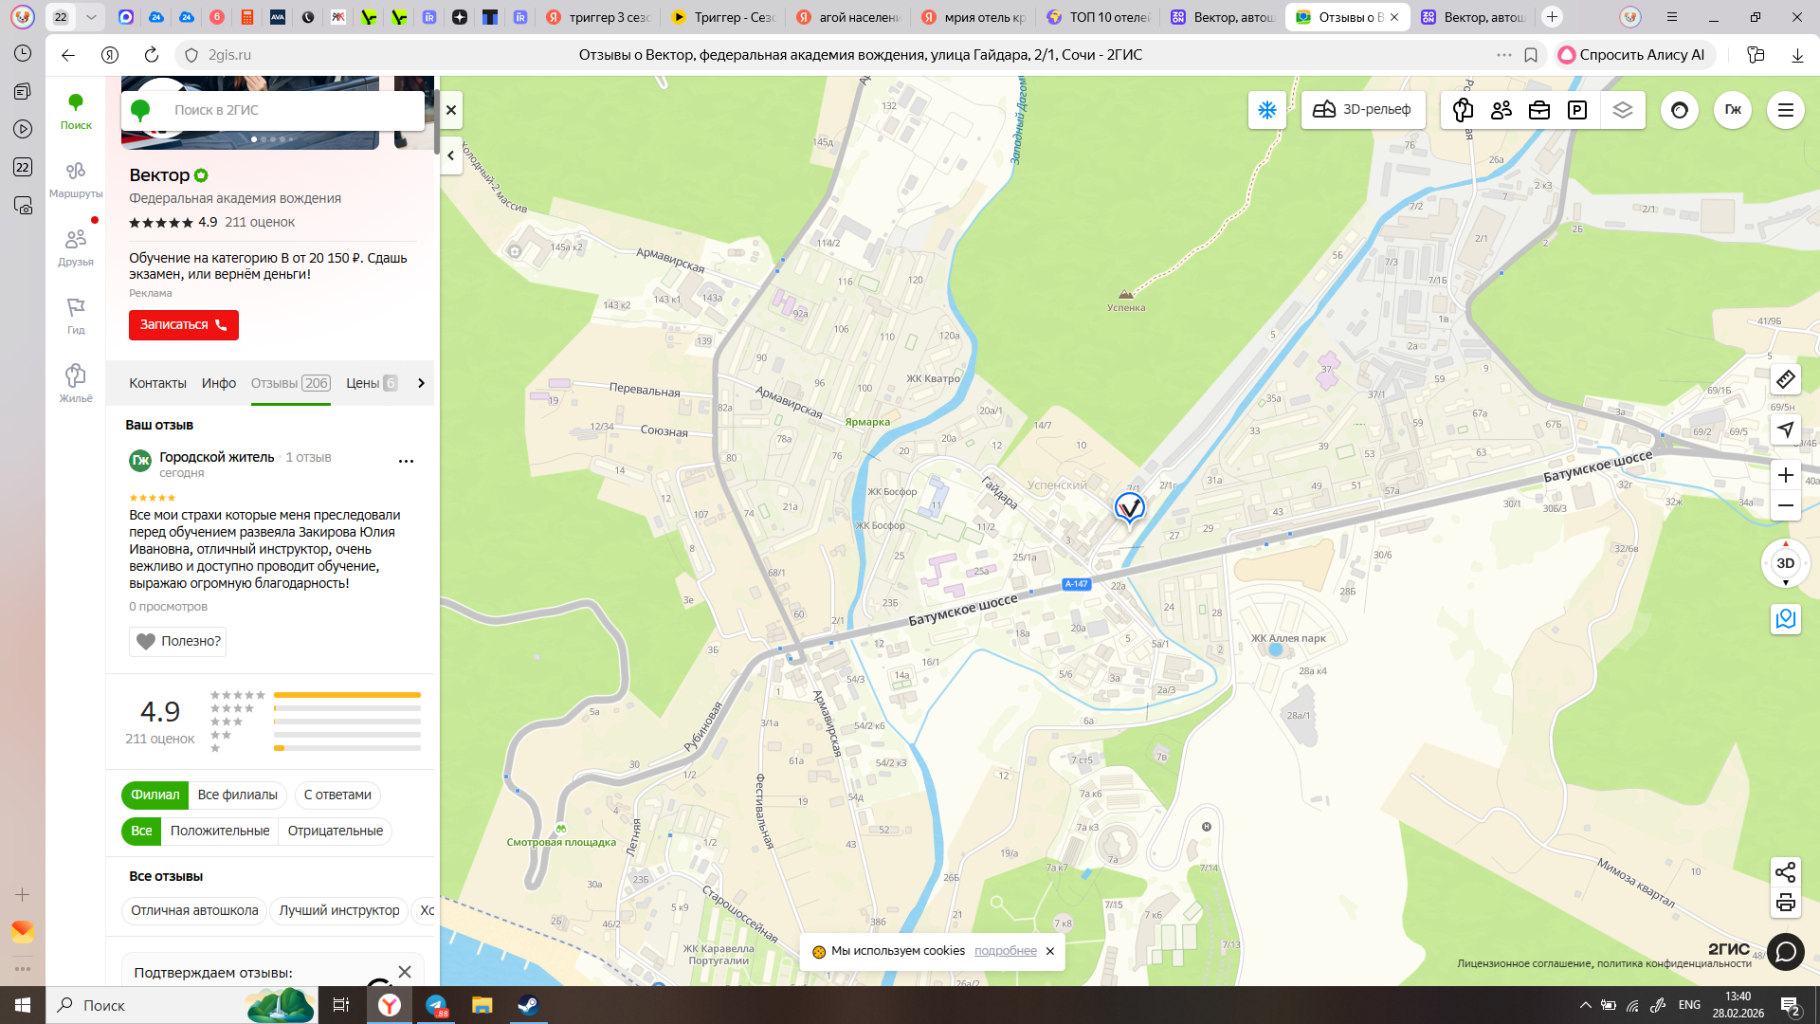Enable the 3D-рельеф terrain mode
Image resolution: width=1820 pixels, height=1024 pixels.
tap(1362, 110)
